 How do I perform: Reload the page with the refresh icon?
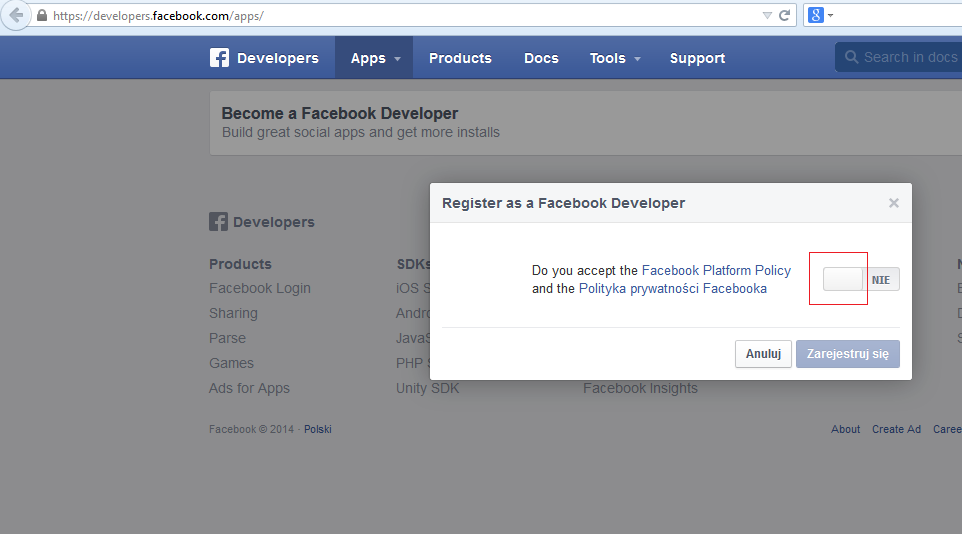784,15
